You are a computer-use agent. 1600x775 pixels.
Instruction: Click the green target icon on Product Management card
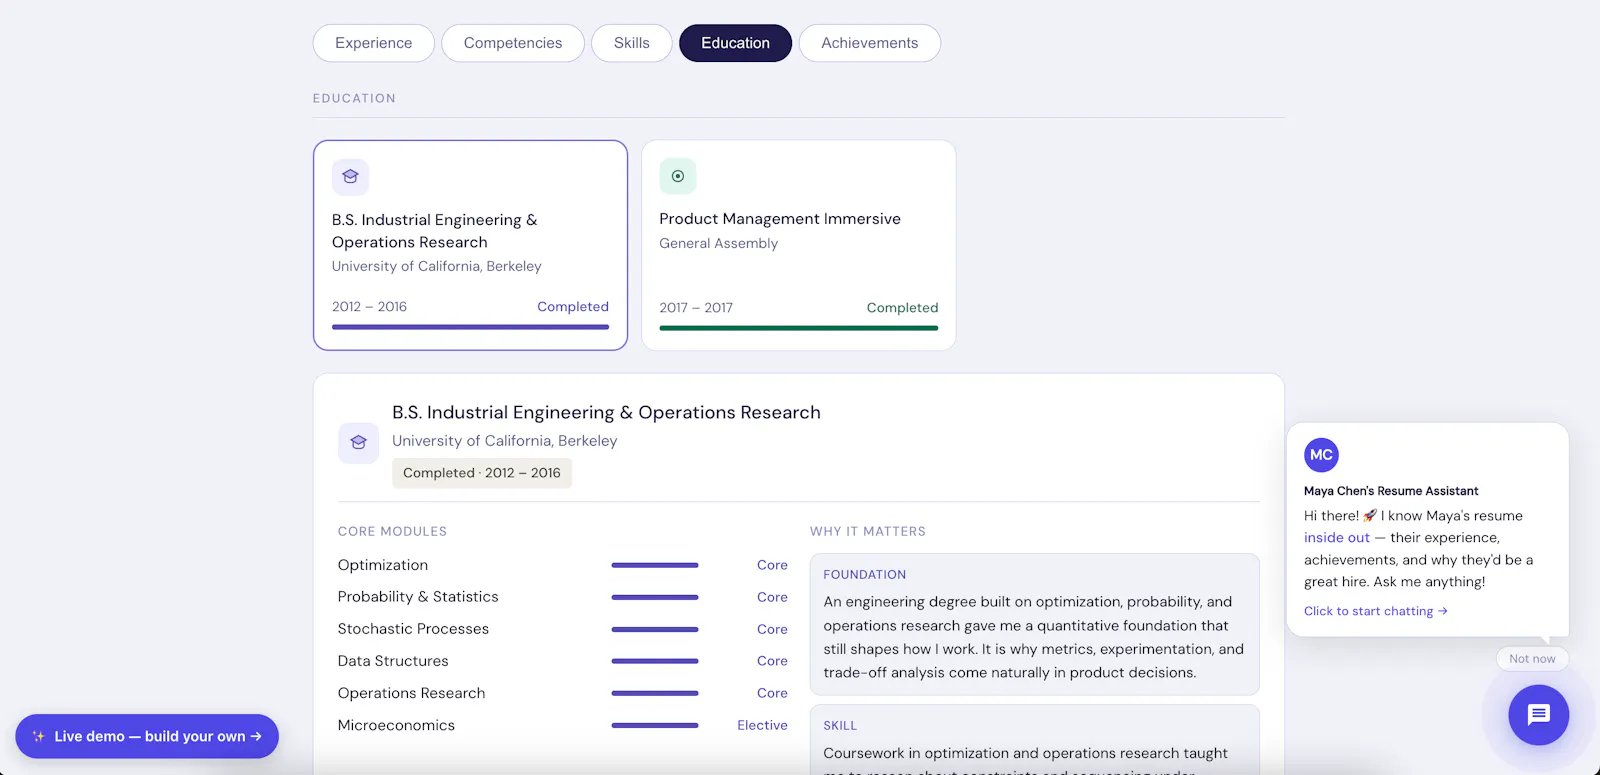(x=678, y=176)
